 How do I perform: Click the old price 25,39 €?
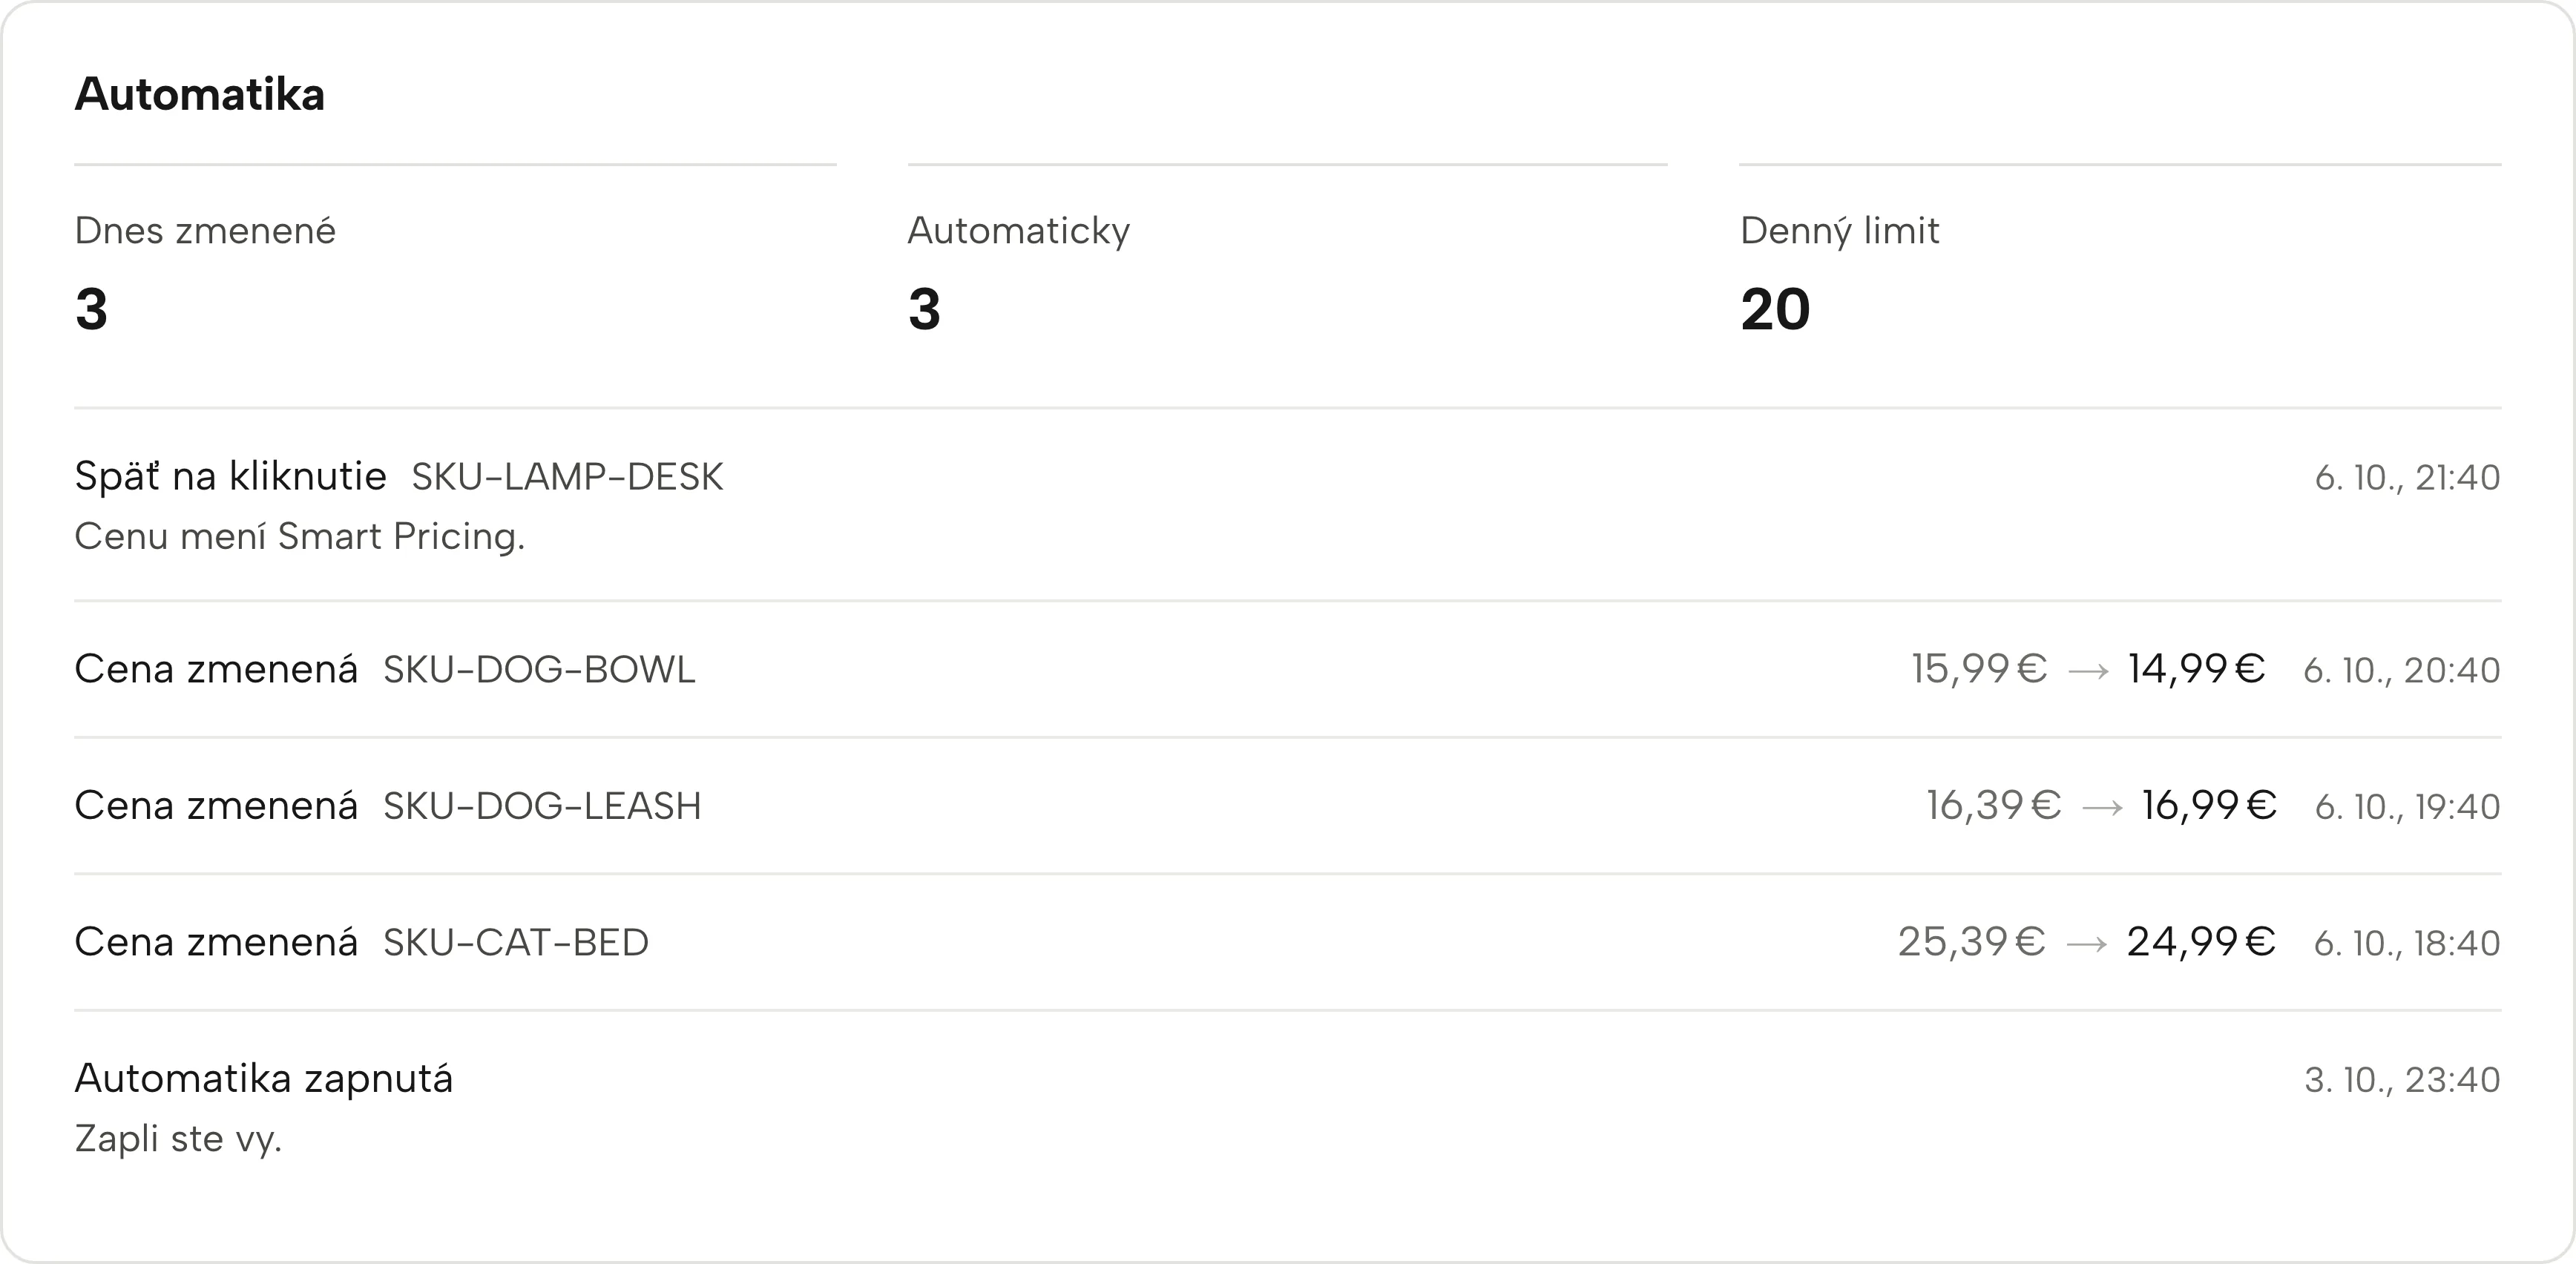pos(1972,942)
